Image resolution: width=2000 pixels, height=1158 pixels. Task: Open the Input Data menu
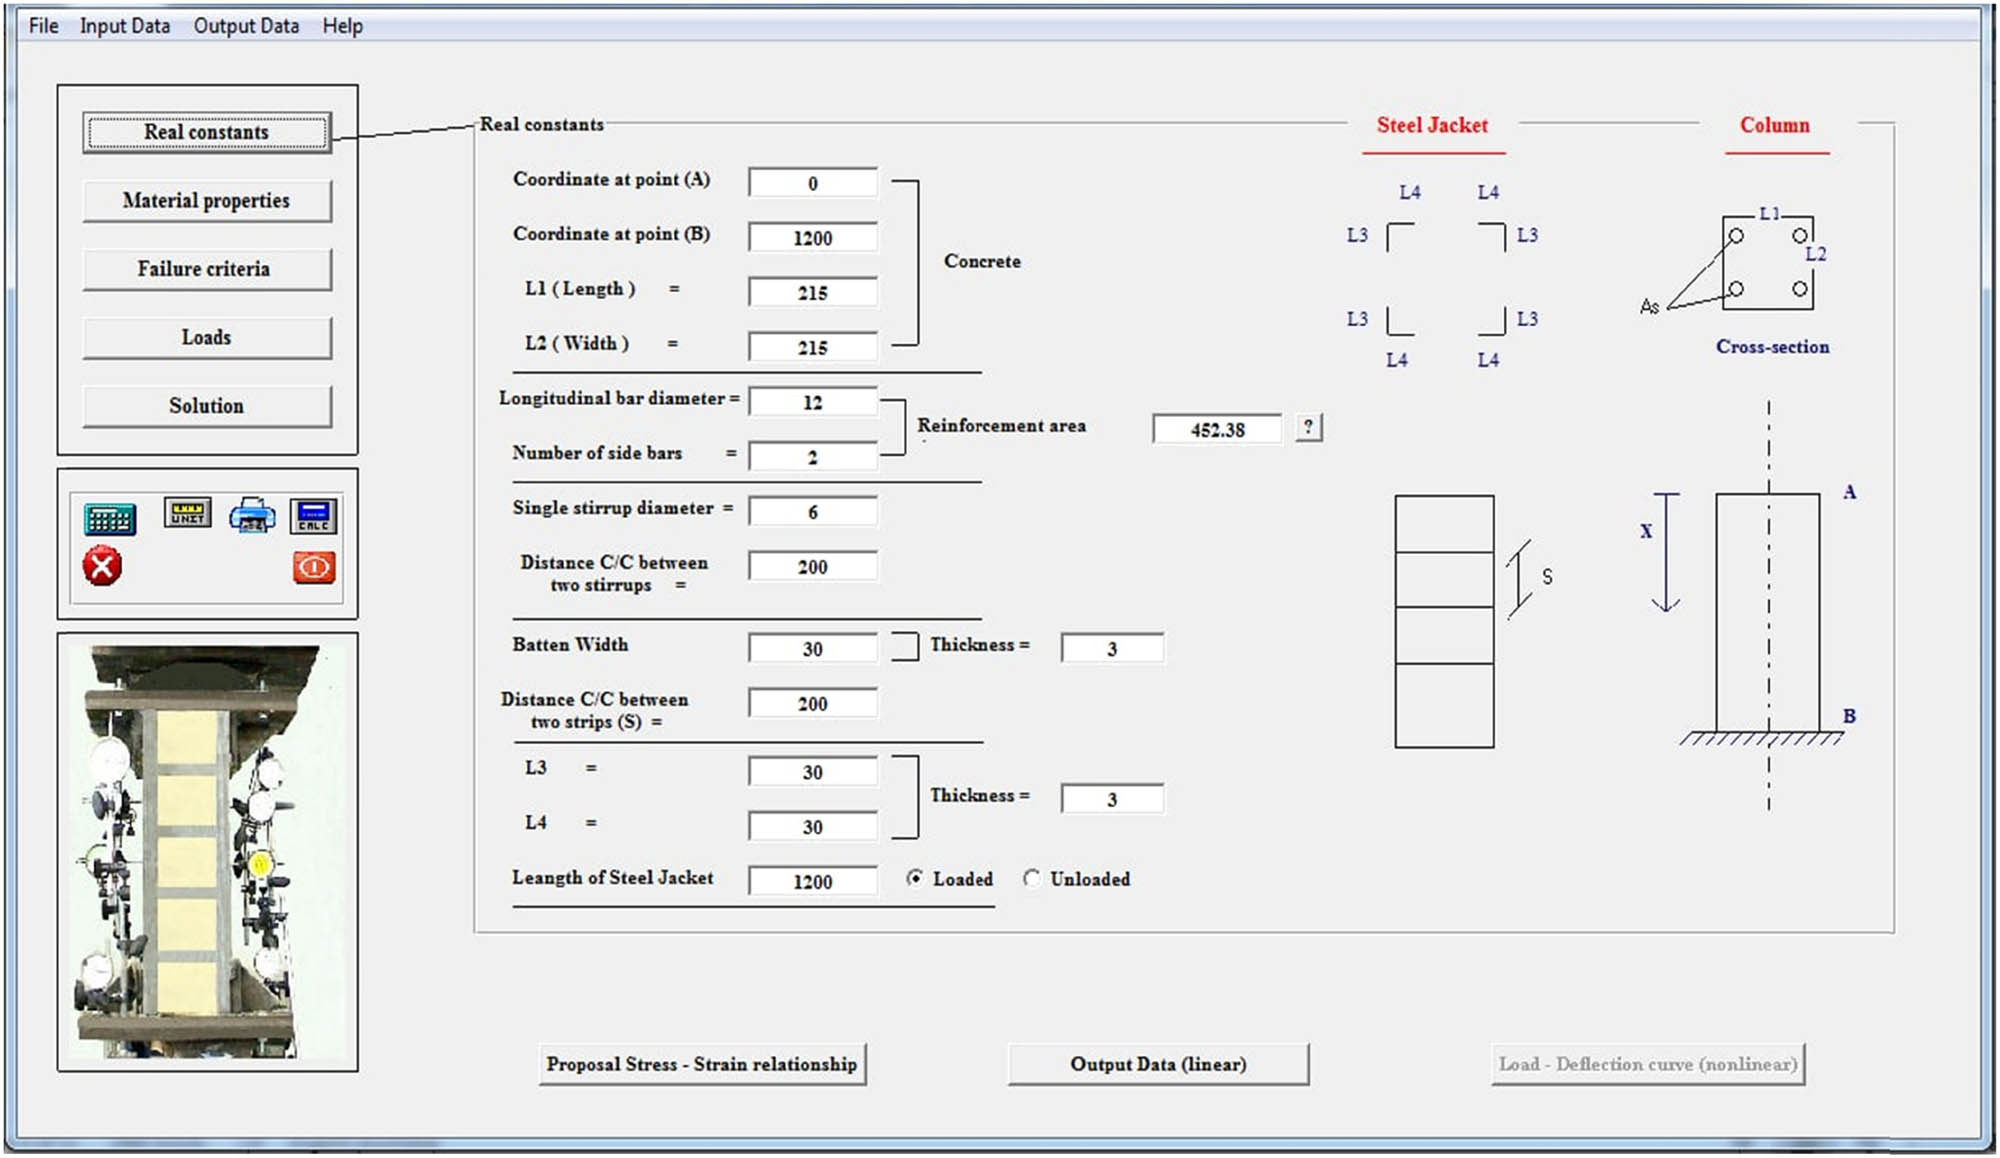point(125,26)
